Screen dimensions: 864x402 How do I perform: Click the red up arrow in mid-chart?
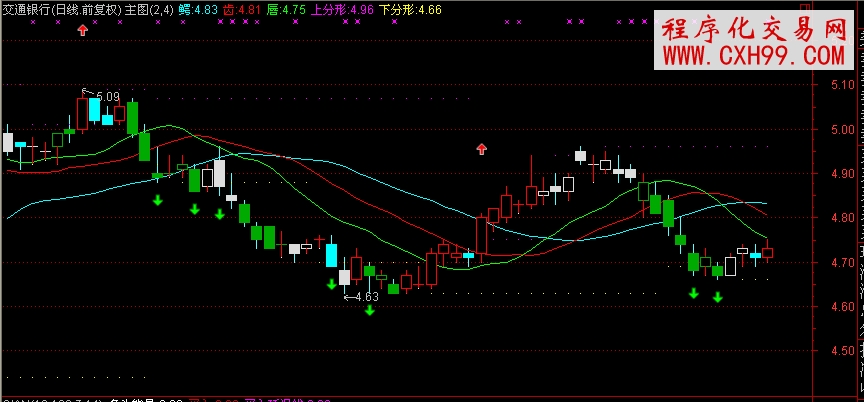481,149
